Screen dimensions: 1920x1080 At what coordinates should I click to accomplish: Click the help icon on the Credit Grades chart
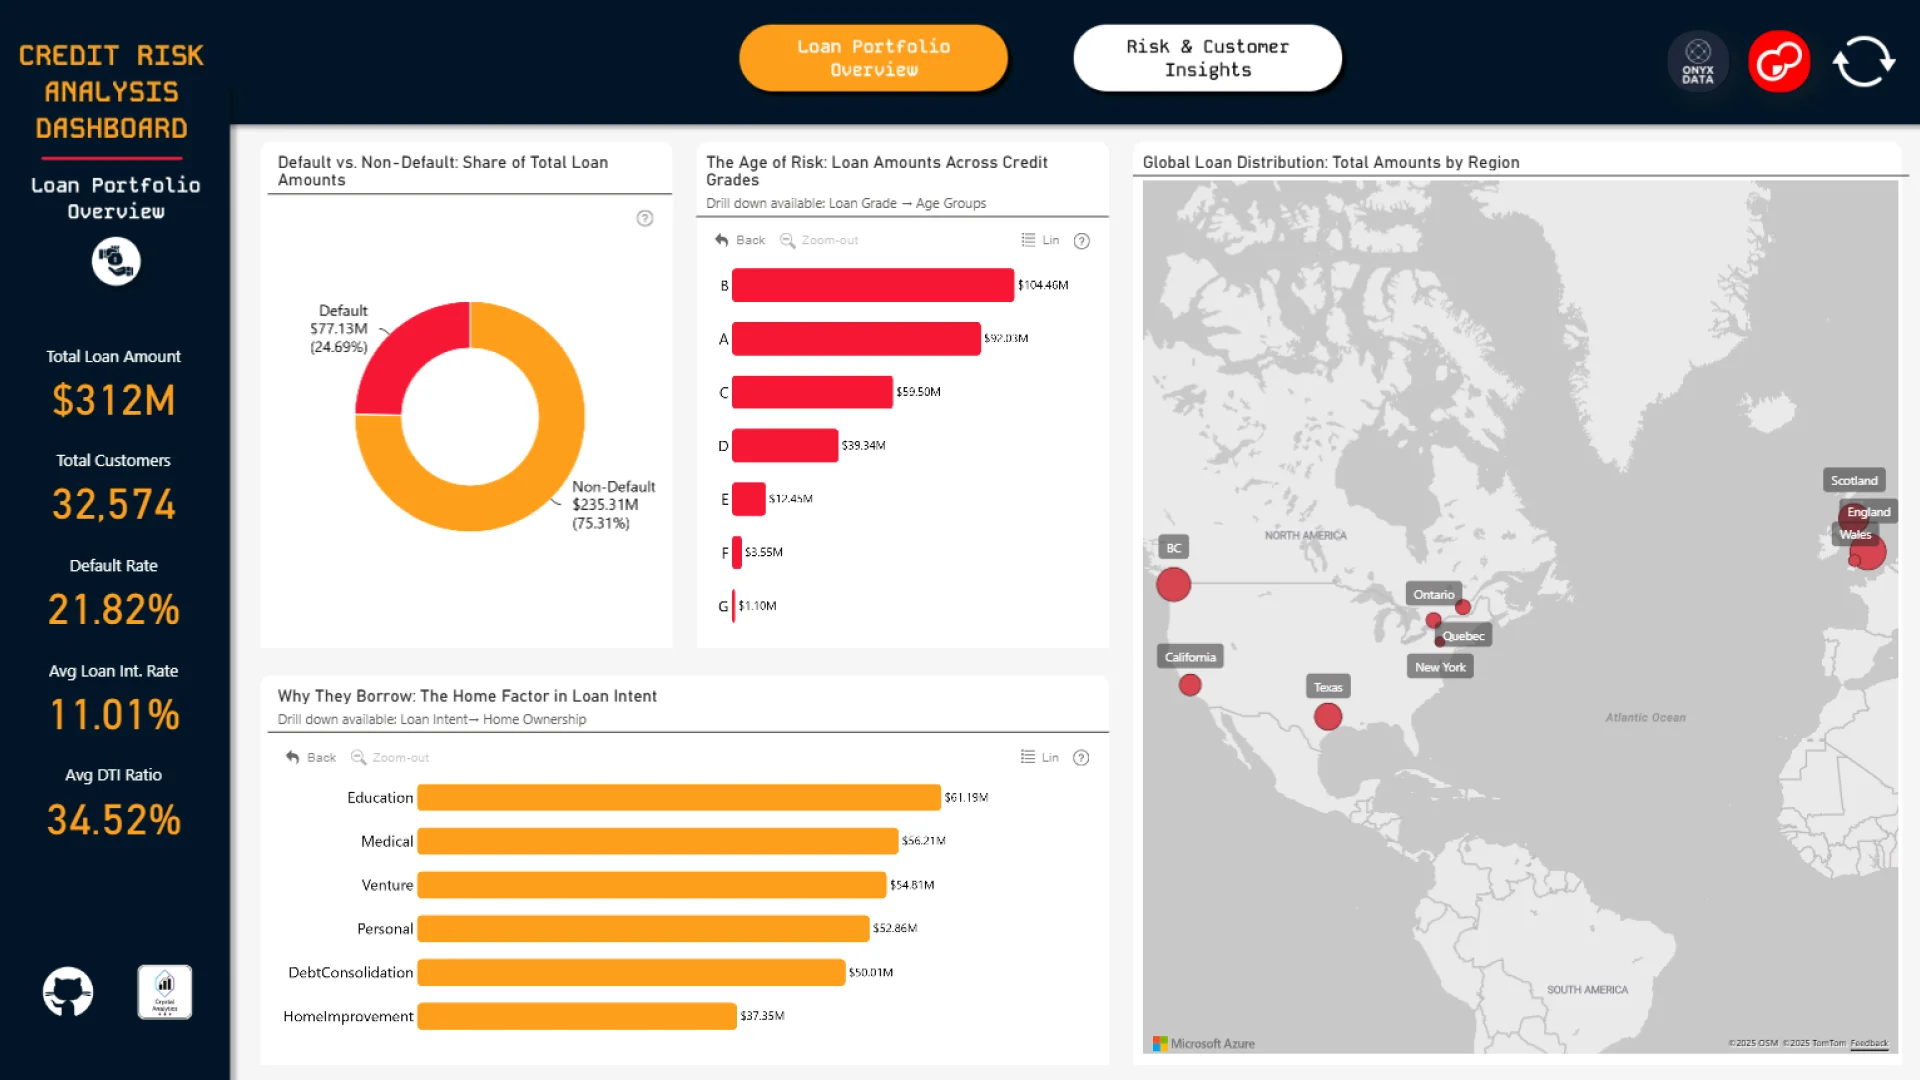point(1081,241)
